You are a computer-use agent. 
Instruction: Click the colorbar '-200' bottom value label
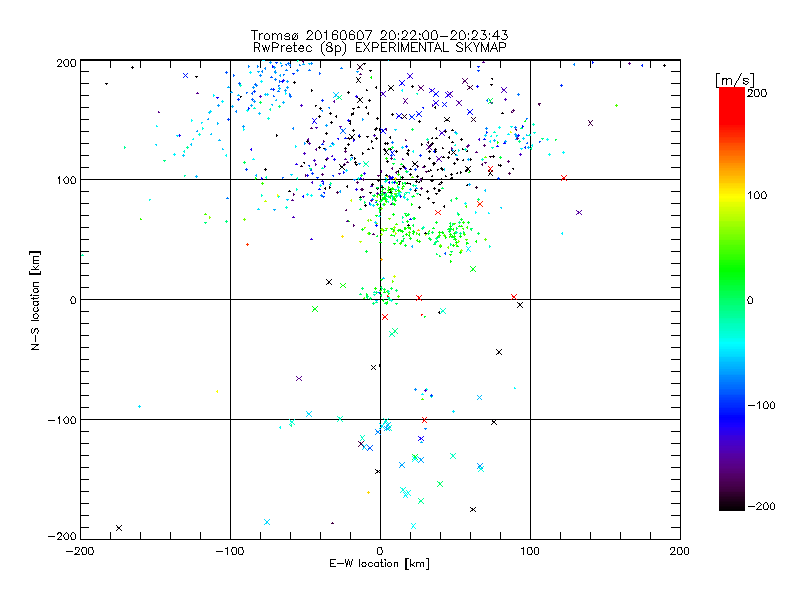[761, 506]
